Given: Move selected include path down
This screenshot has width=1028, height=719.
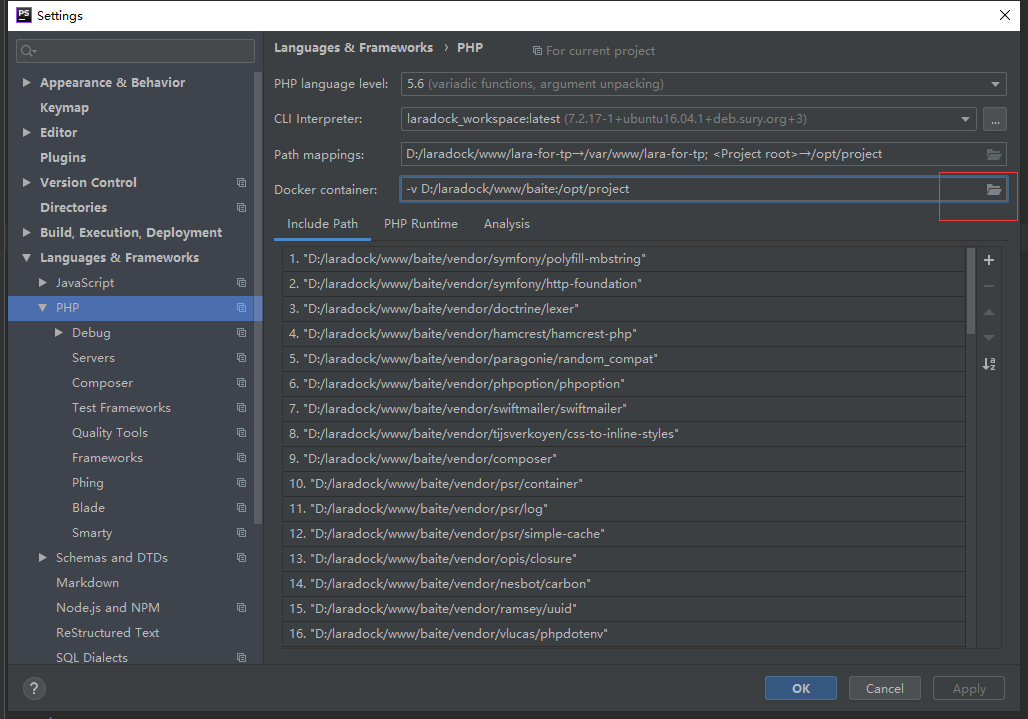Looking at the screenshot, I should point(989,338).
